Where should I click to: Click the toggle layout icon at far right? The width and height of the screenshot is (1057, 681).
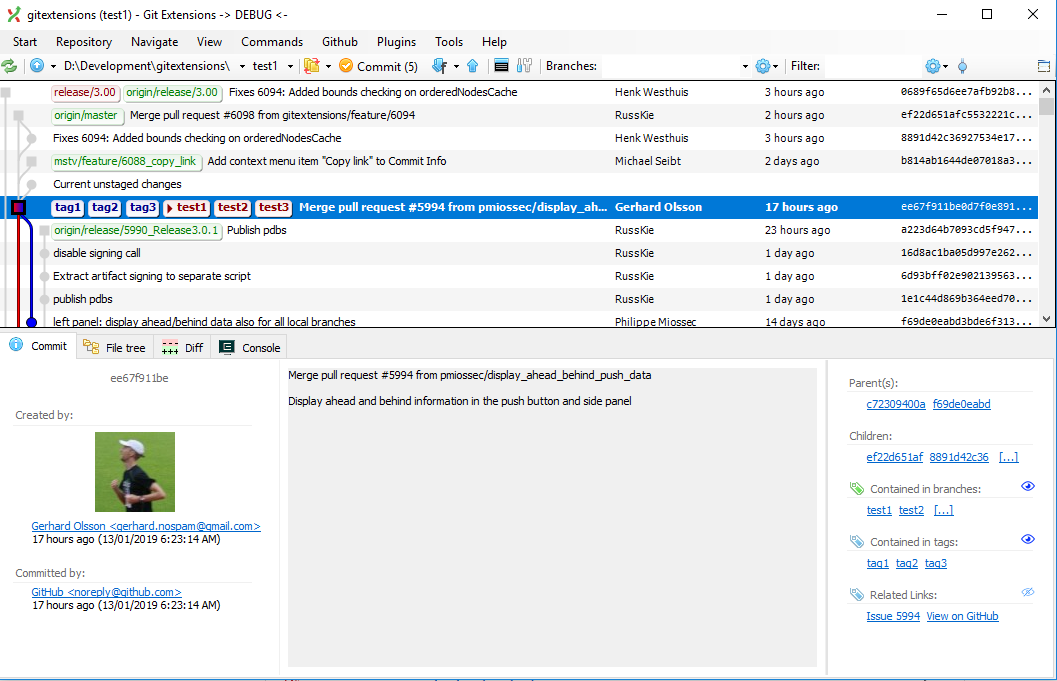[x=1044, y=66]
